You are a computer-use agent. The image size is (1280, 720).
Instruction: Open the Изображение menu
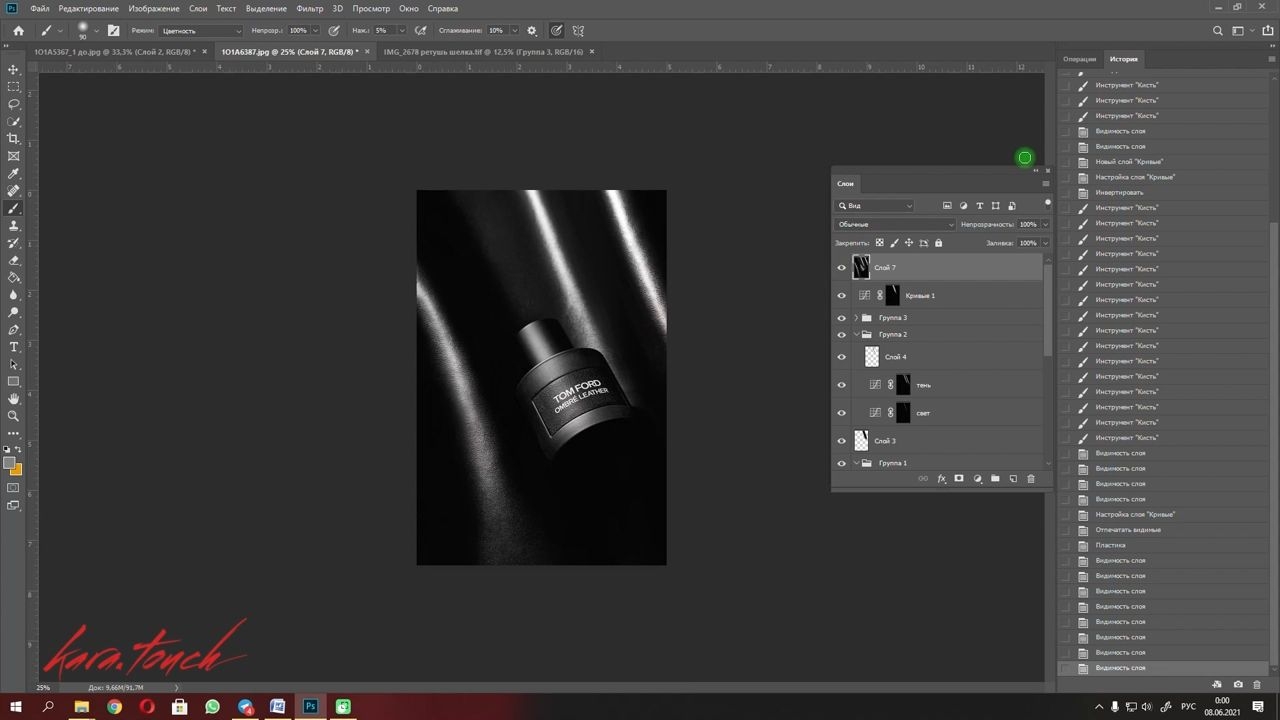[154, 8]
